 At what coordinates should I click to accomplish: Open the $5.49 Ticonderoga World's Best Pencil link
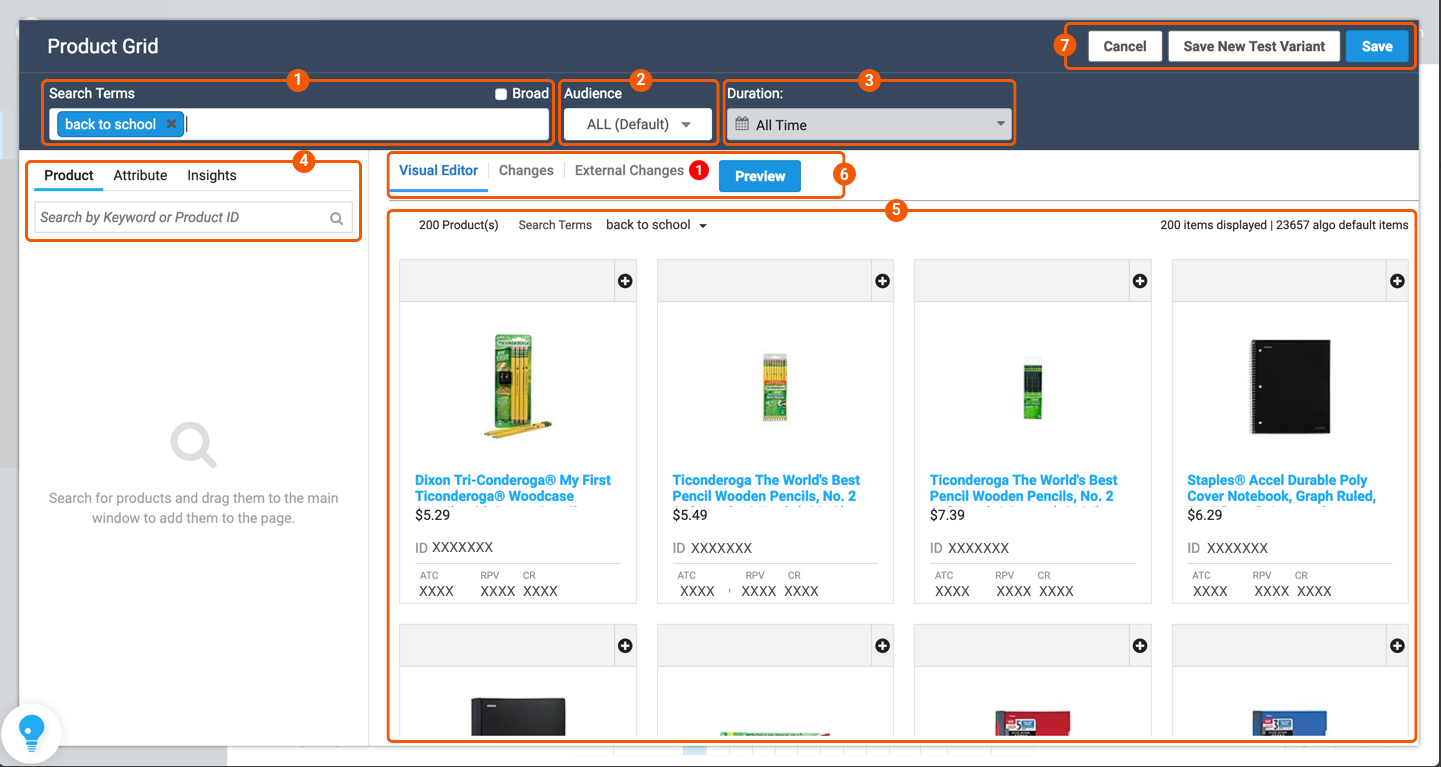(766, 488)
